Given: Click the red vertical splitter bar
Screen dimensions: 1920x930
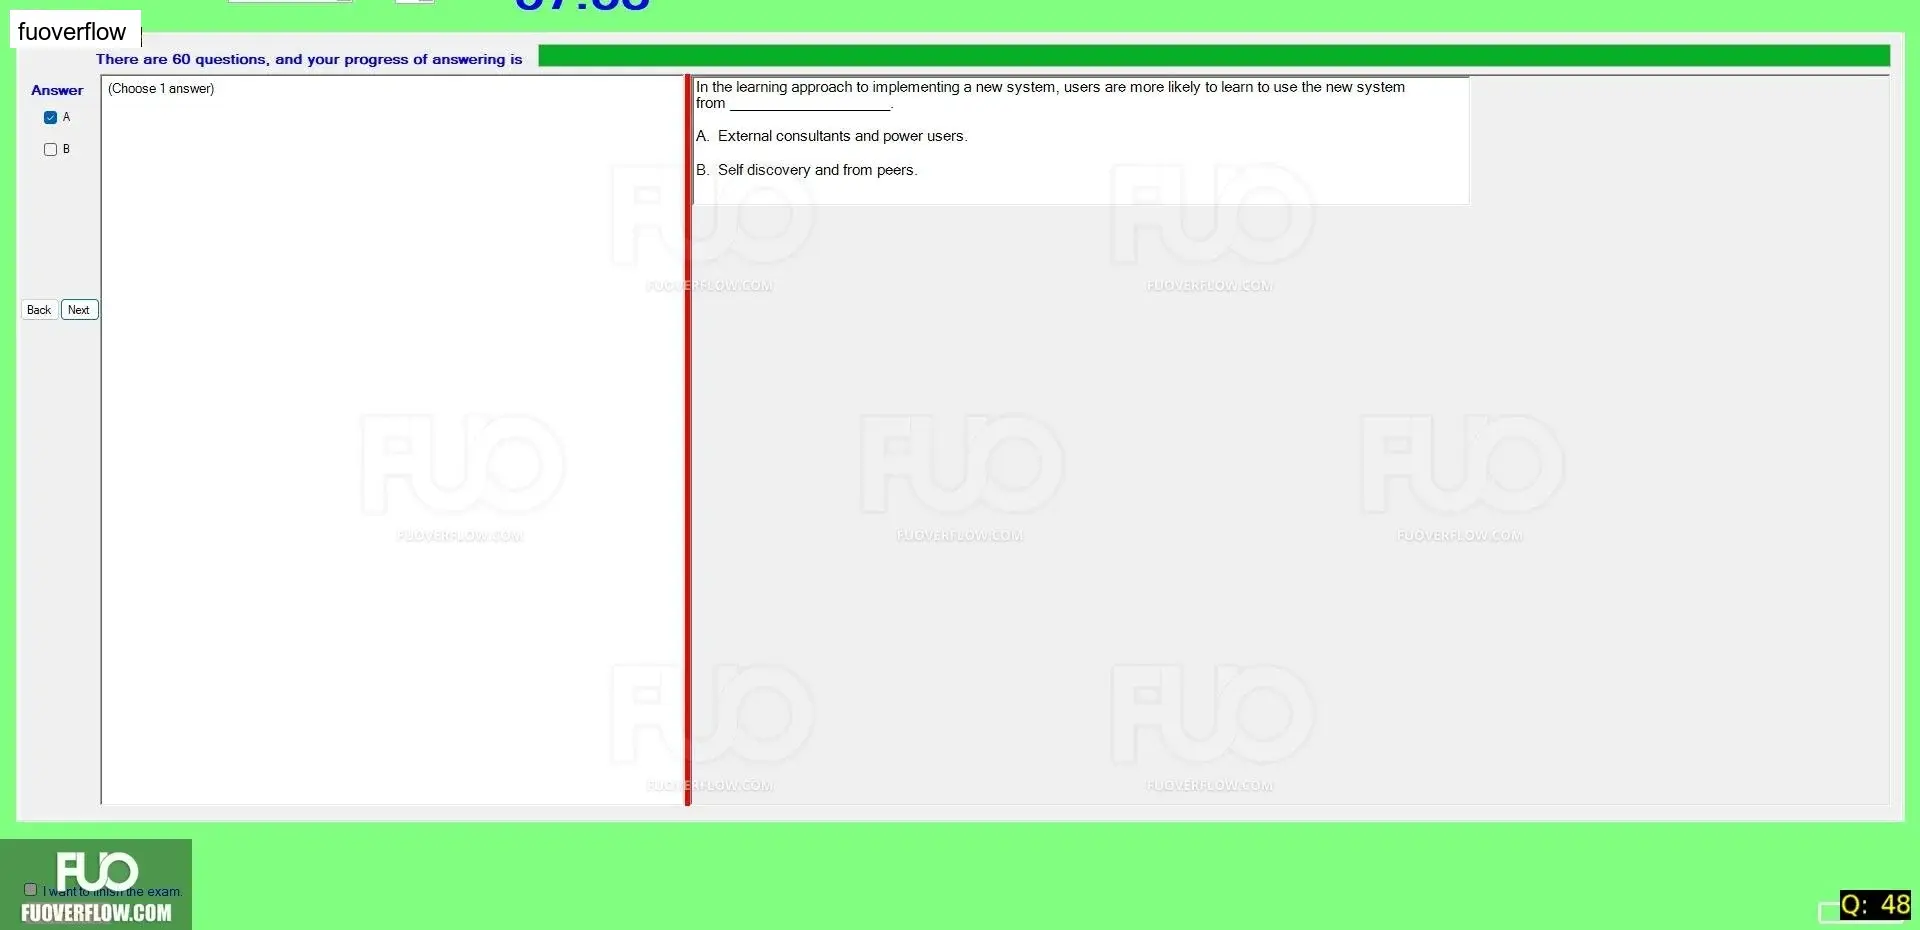Looking at the screenshot, I should point(688,440).
